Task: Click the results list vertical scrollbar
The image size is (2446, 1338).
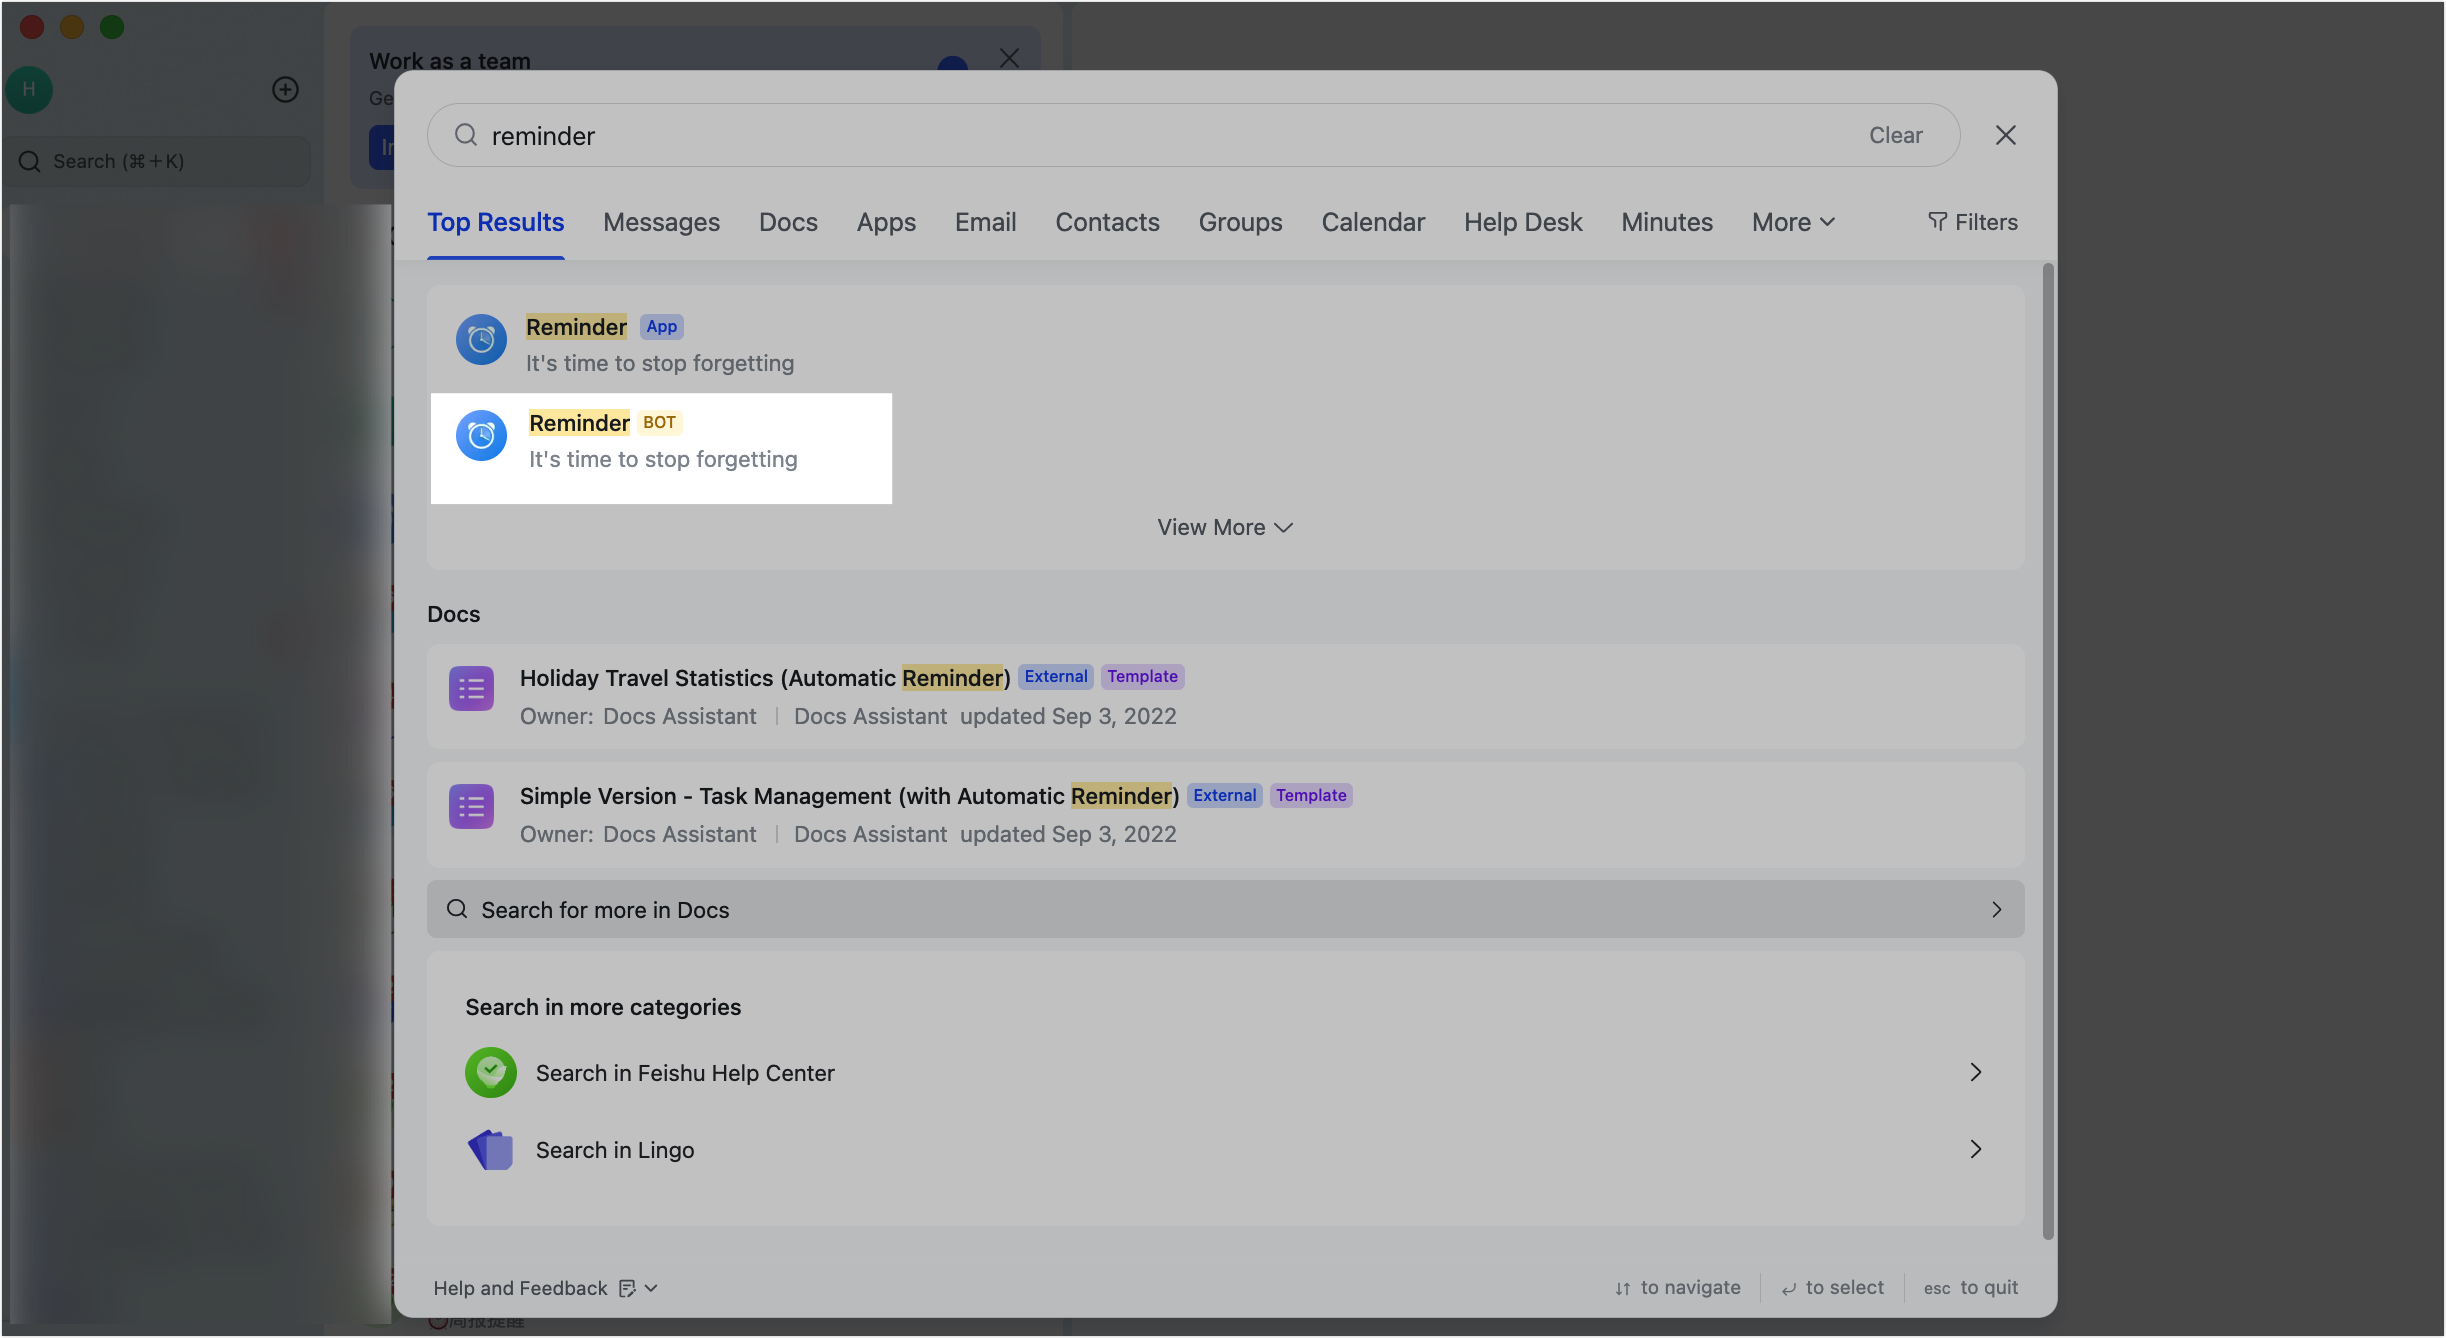Action: click(2047, 750)
